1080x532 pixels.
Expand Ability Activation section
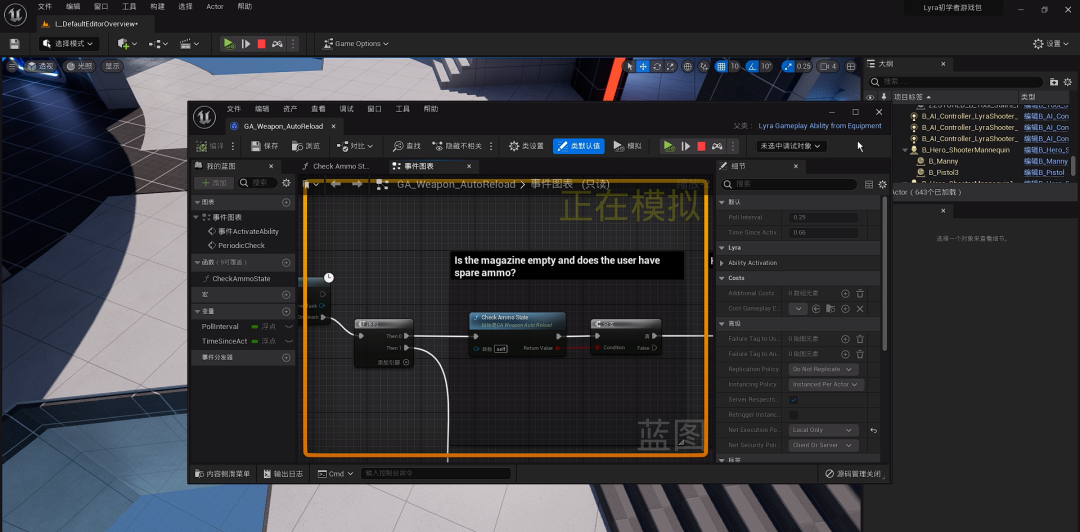(x=722, y=263)
